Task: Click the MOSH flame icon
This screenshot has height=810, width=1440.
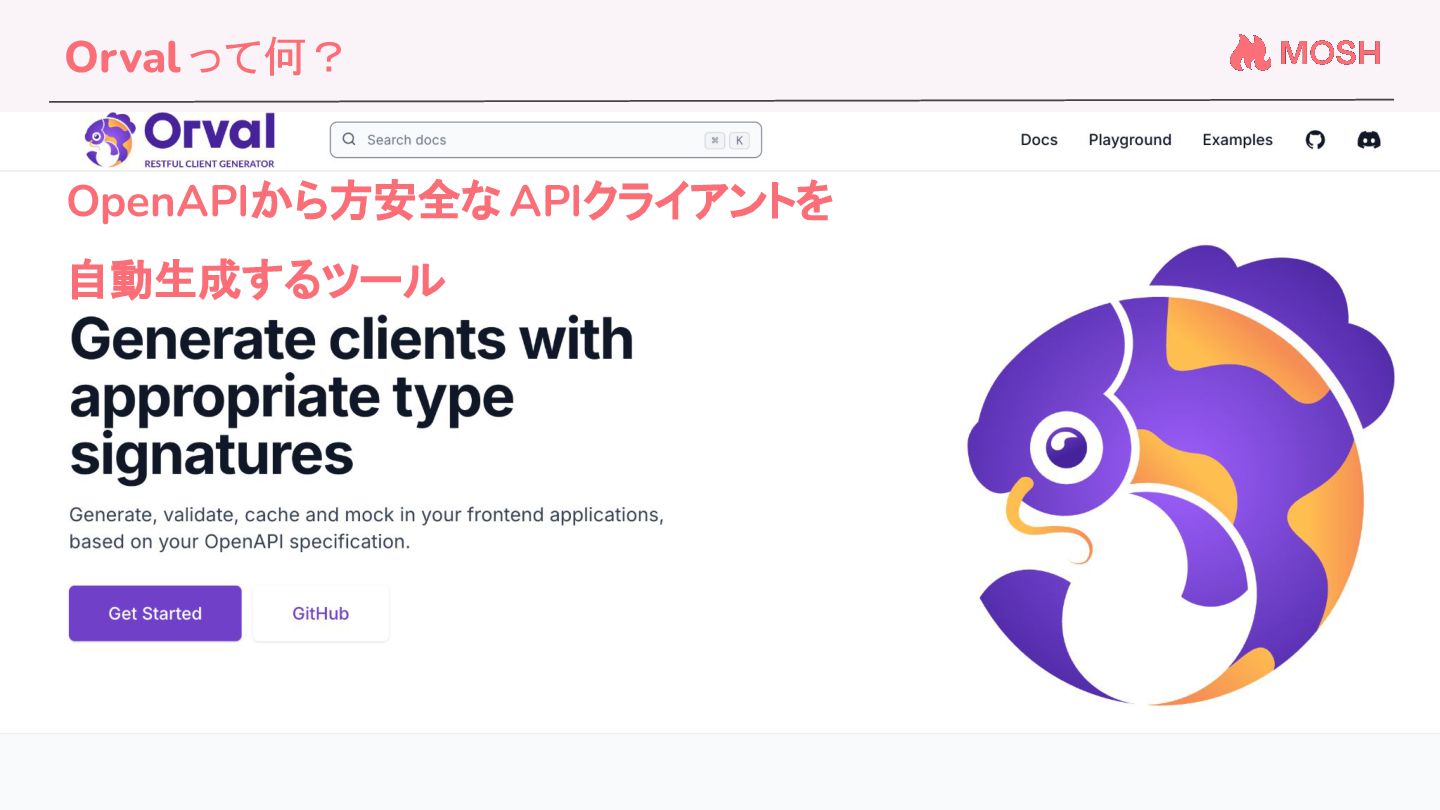Action: point(1249,53)
